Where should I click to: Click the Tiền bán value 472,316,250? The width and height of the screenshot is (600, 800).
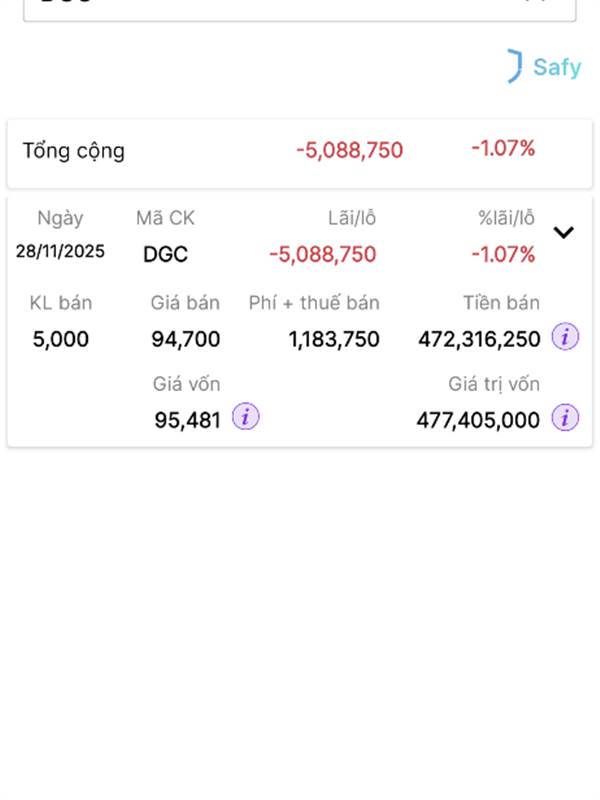click(479, 339)
